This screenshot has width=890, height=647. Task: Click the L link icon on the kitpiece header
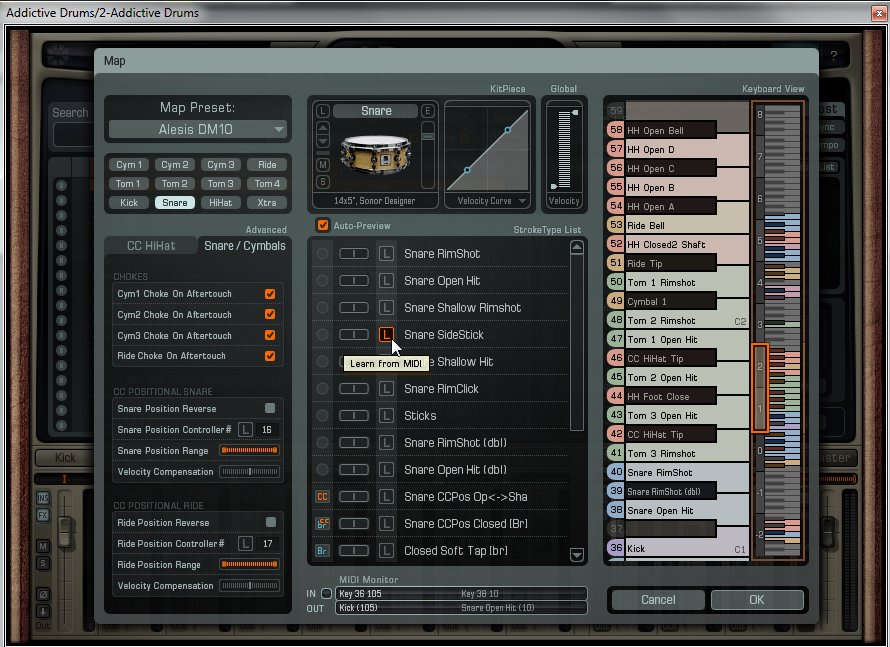[x=322, y=111]
